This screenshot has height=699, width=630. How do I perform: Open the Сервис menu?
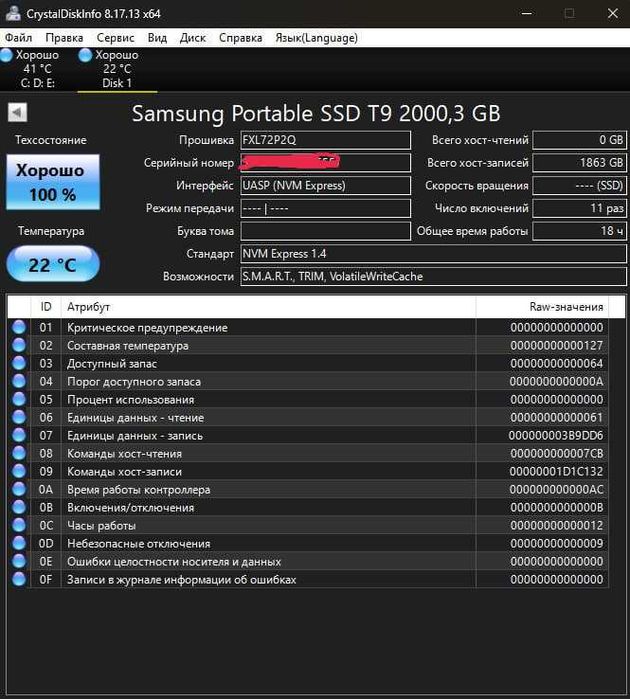[115, 38]
